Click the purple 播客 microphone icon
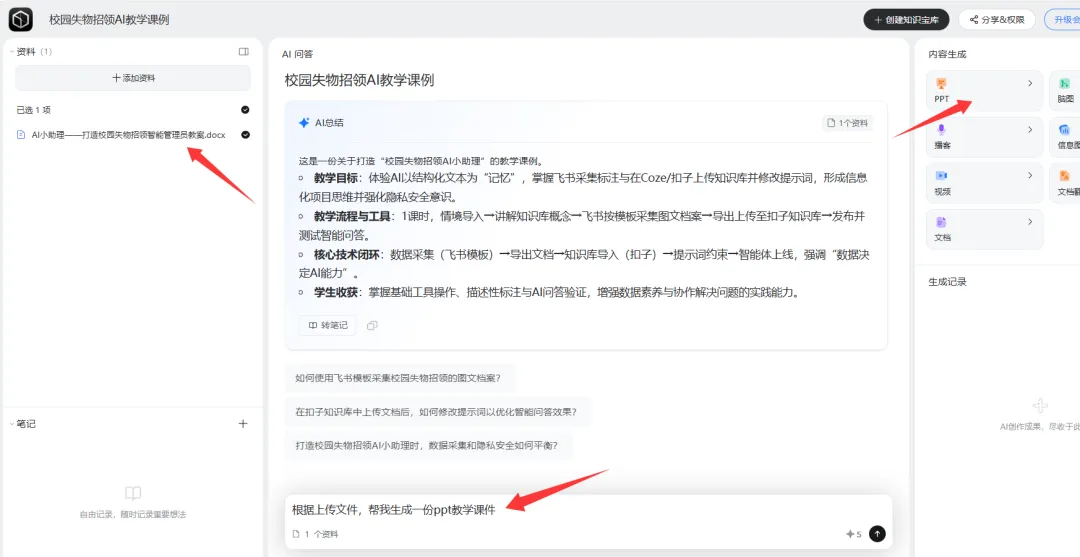 [942, 129]
